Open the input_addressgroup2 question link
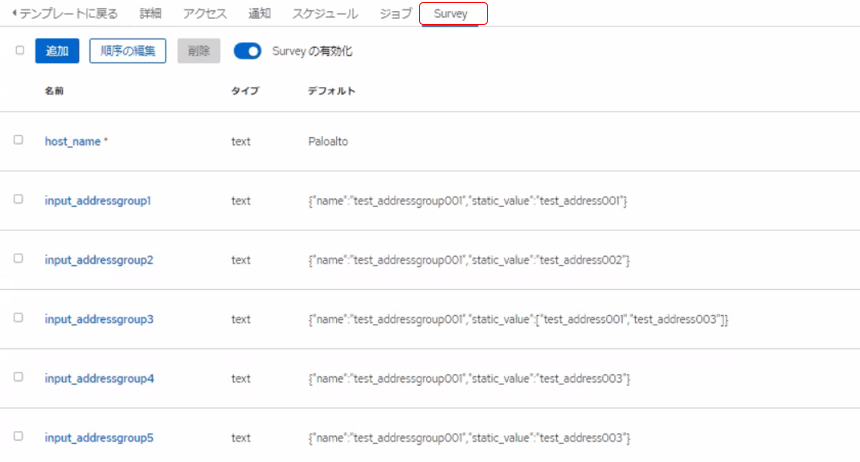 (x=98, y=260)
